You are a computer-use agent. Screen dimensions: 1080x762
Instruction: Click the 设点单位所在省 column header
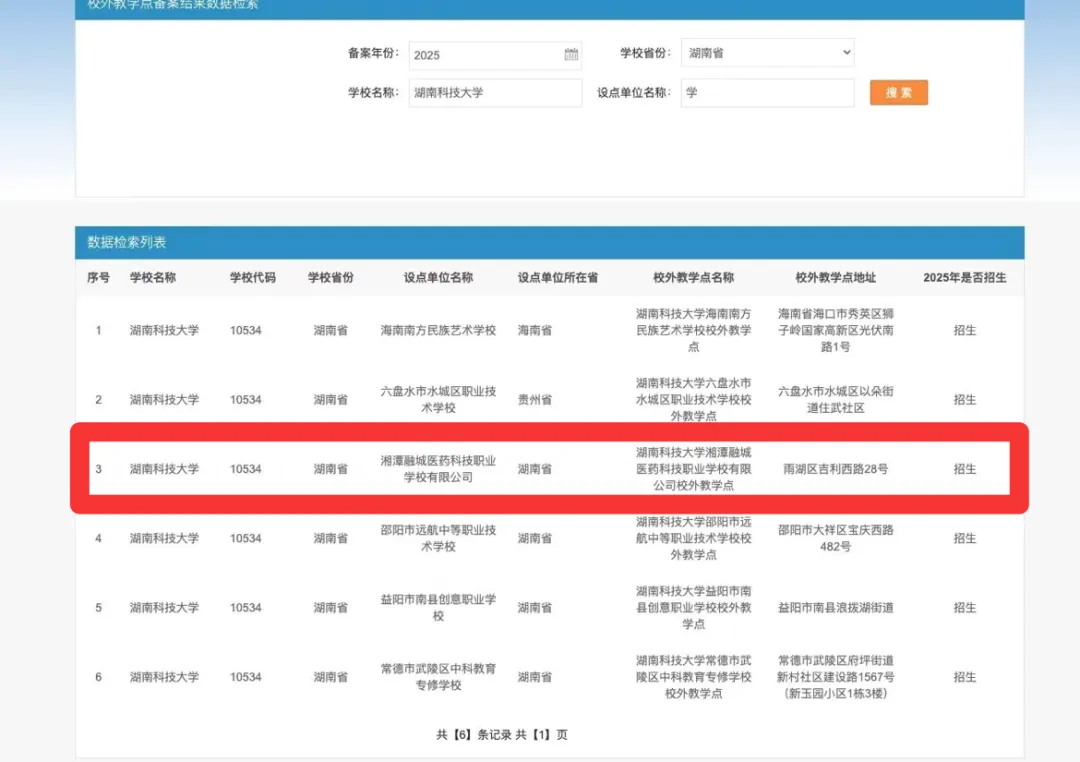click(x=557, y=278)
